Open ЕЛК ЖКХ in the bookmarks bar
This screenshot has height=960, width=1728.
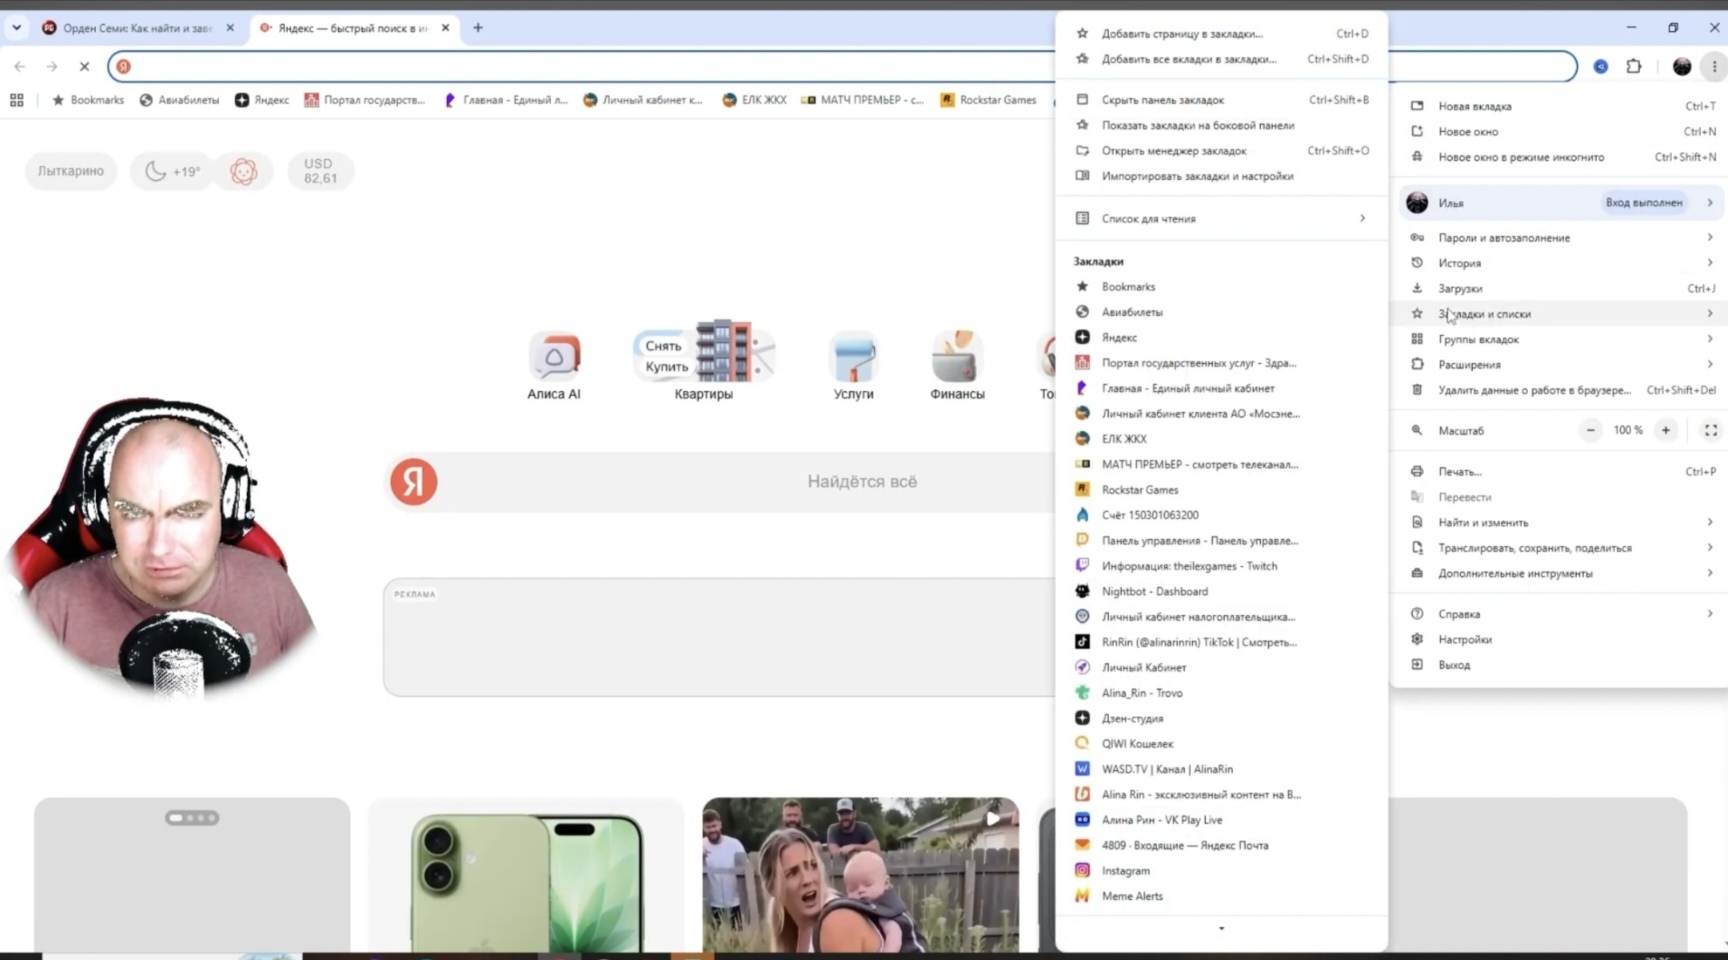(754, 100)
